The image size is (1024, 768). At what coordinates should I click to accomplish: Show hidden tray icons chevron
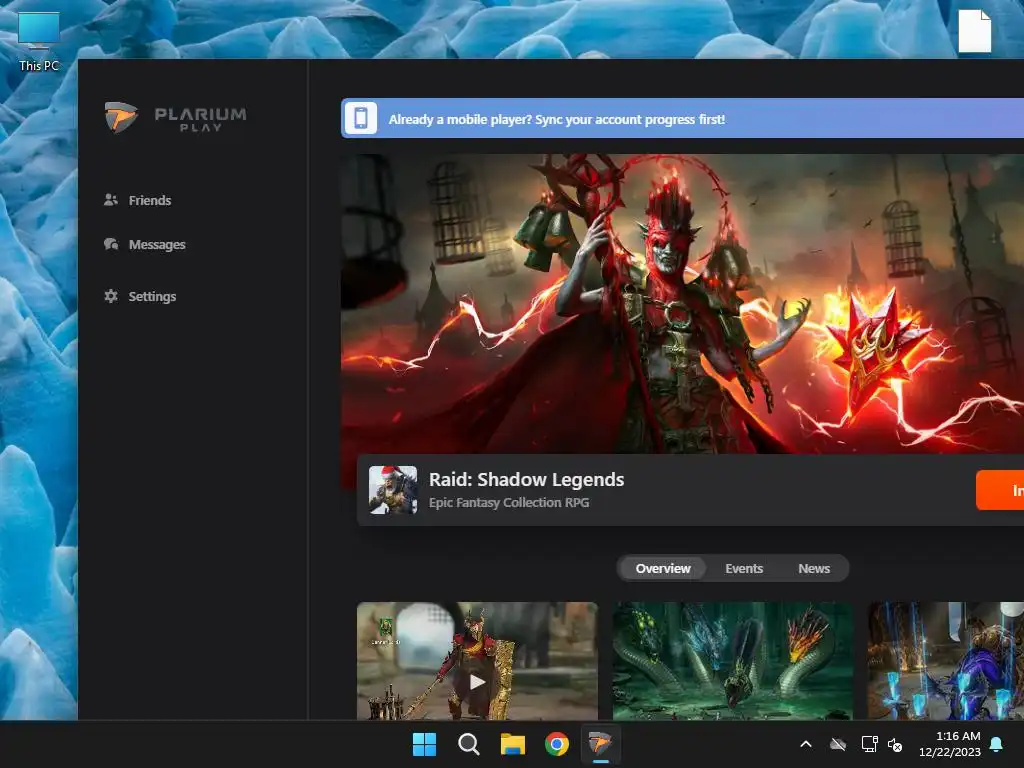click(806, 744)
